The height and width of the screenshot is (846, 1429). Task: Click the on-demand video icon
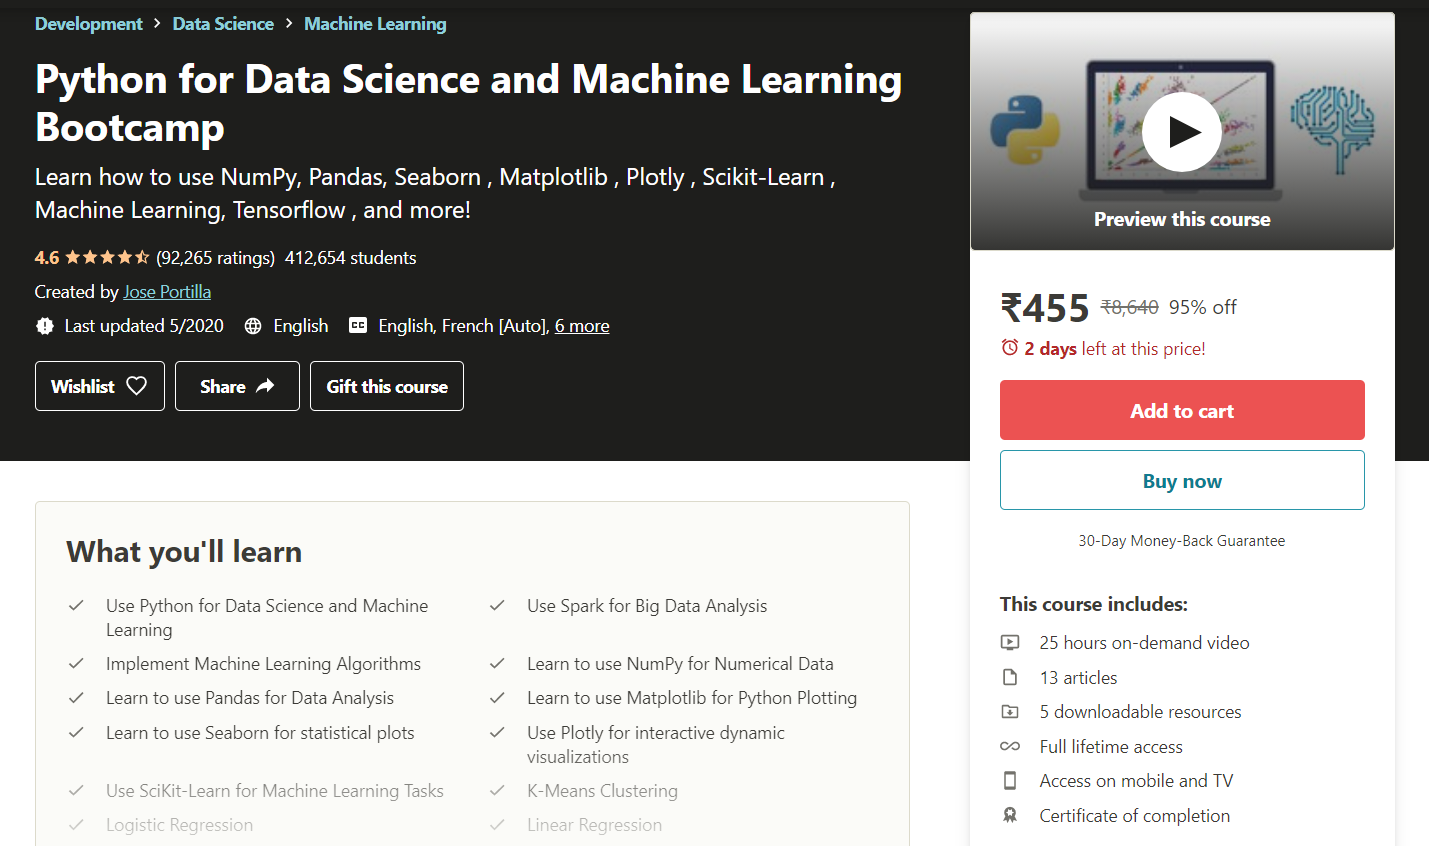pyautogui.click(x=1010, y=643)
